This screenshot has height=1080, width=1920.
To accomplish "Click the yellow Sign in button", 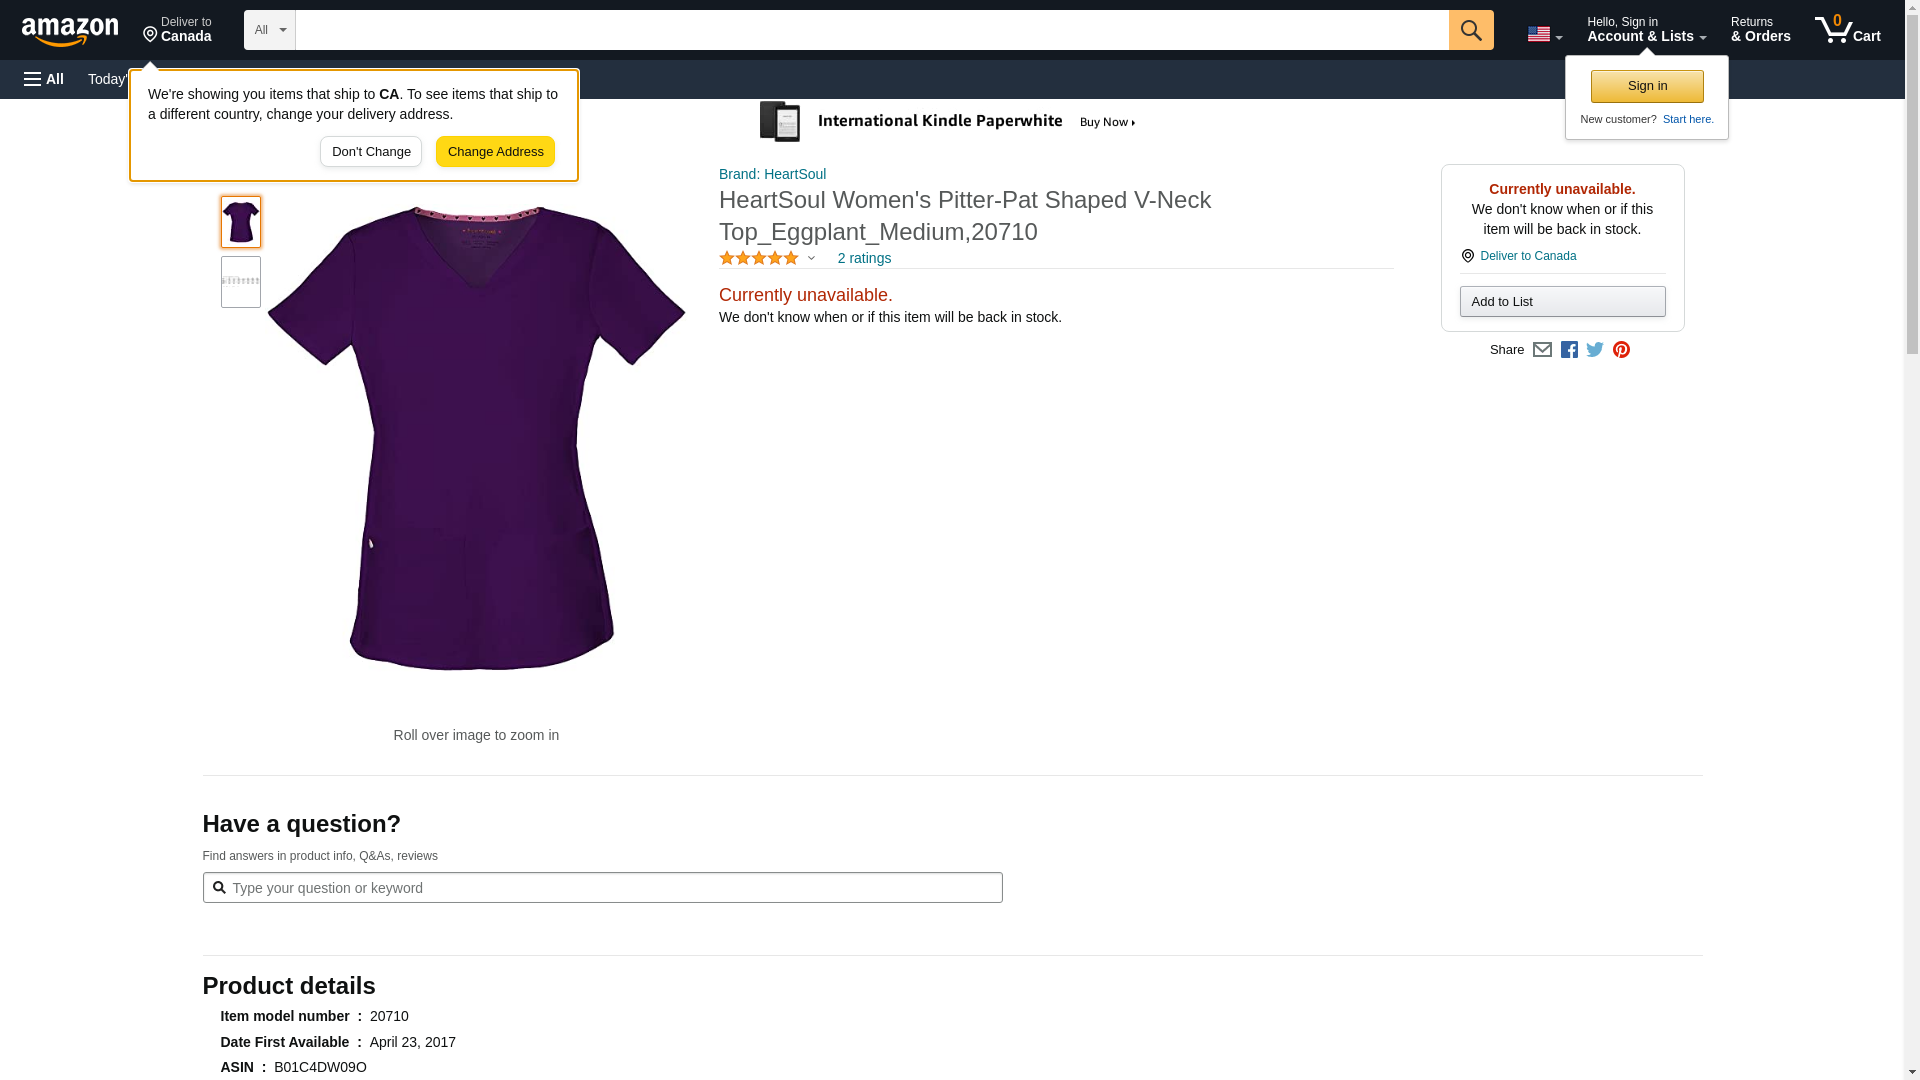I will [x=1647, y=86].
